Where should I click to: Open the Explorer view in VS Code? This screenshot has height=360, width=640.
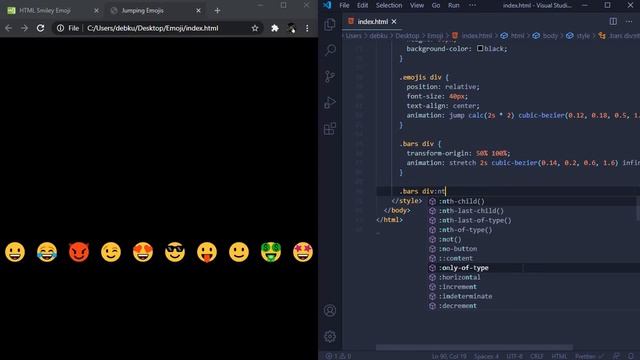pos(330,24)
